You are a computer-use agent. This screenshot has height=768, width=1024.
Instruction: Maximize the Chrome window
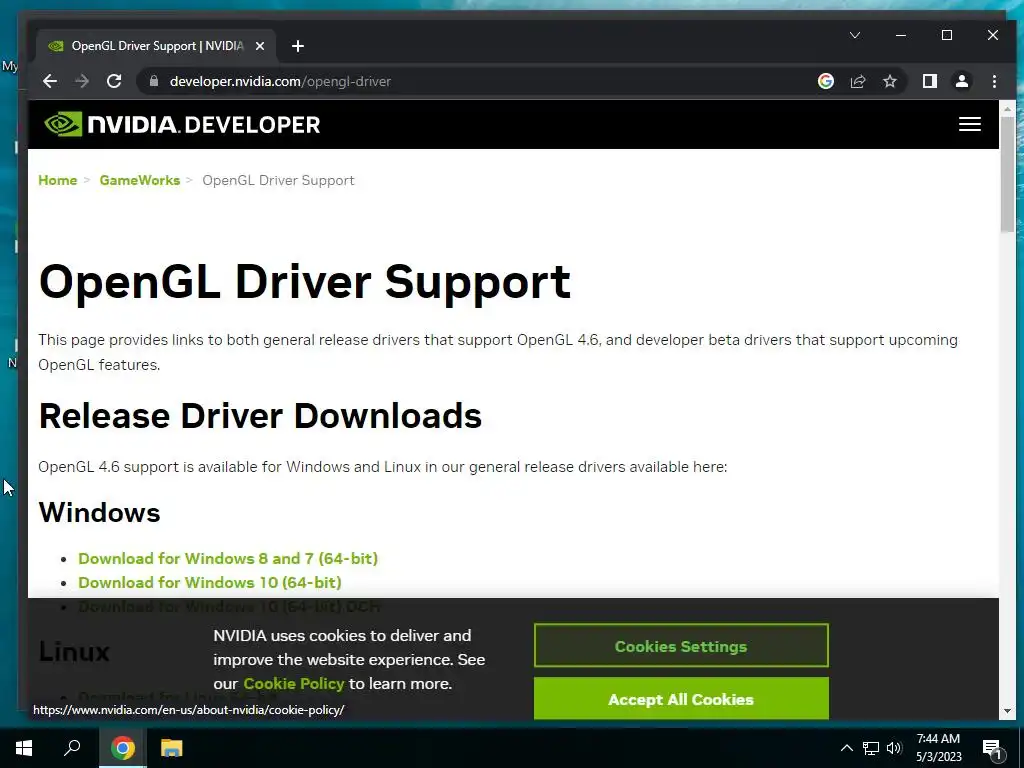(946, 35)
